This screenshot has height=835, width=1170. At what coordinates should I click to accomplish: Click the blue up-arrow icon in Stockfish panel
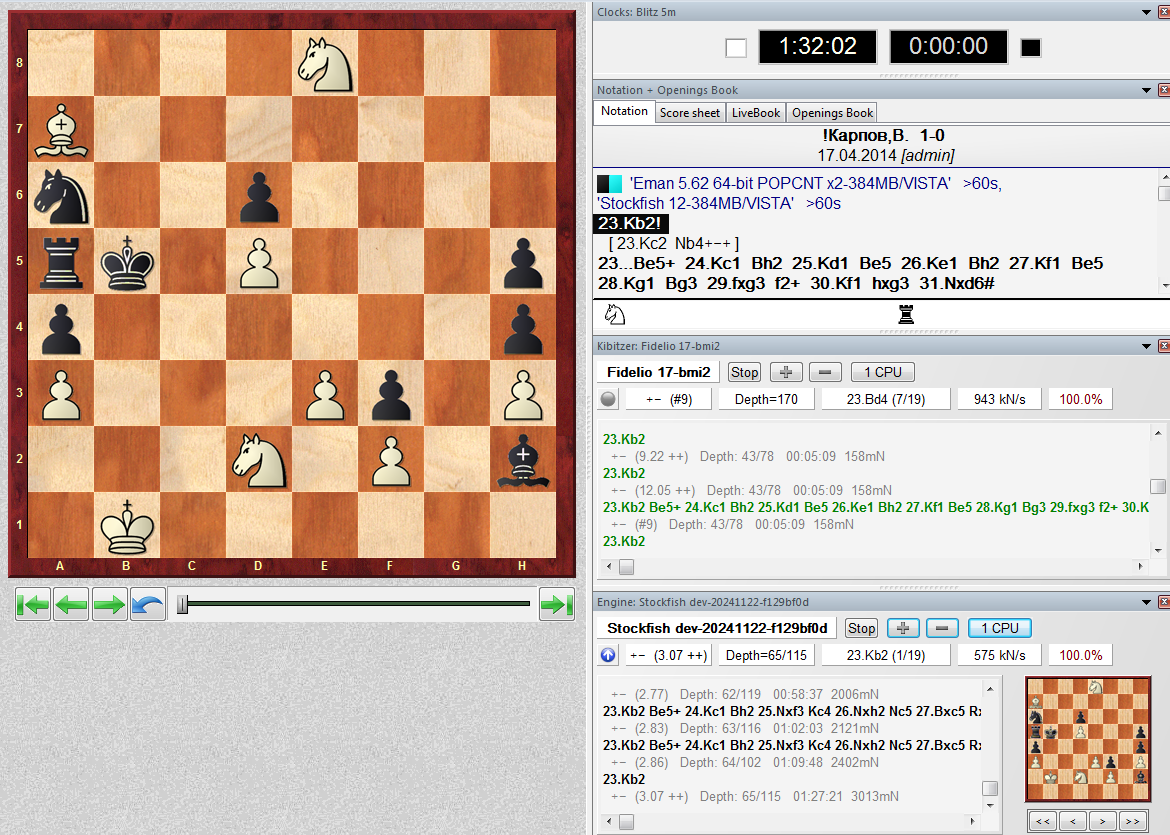pyautogui.click(x=608, y=655)
